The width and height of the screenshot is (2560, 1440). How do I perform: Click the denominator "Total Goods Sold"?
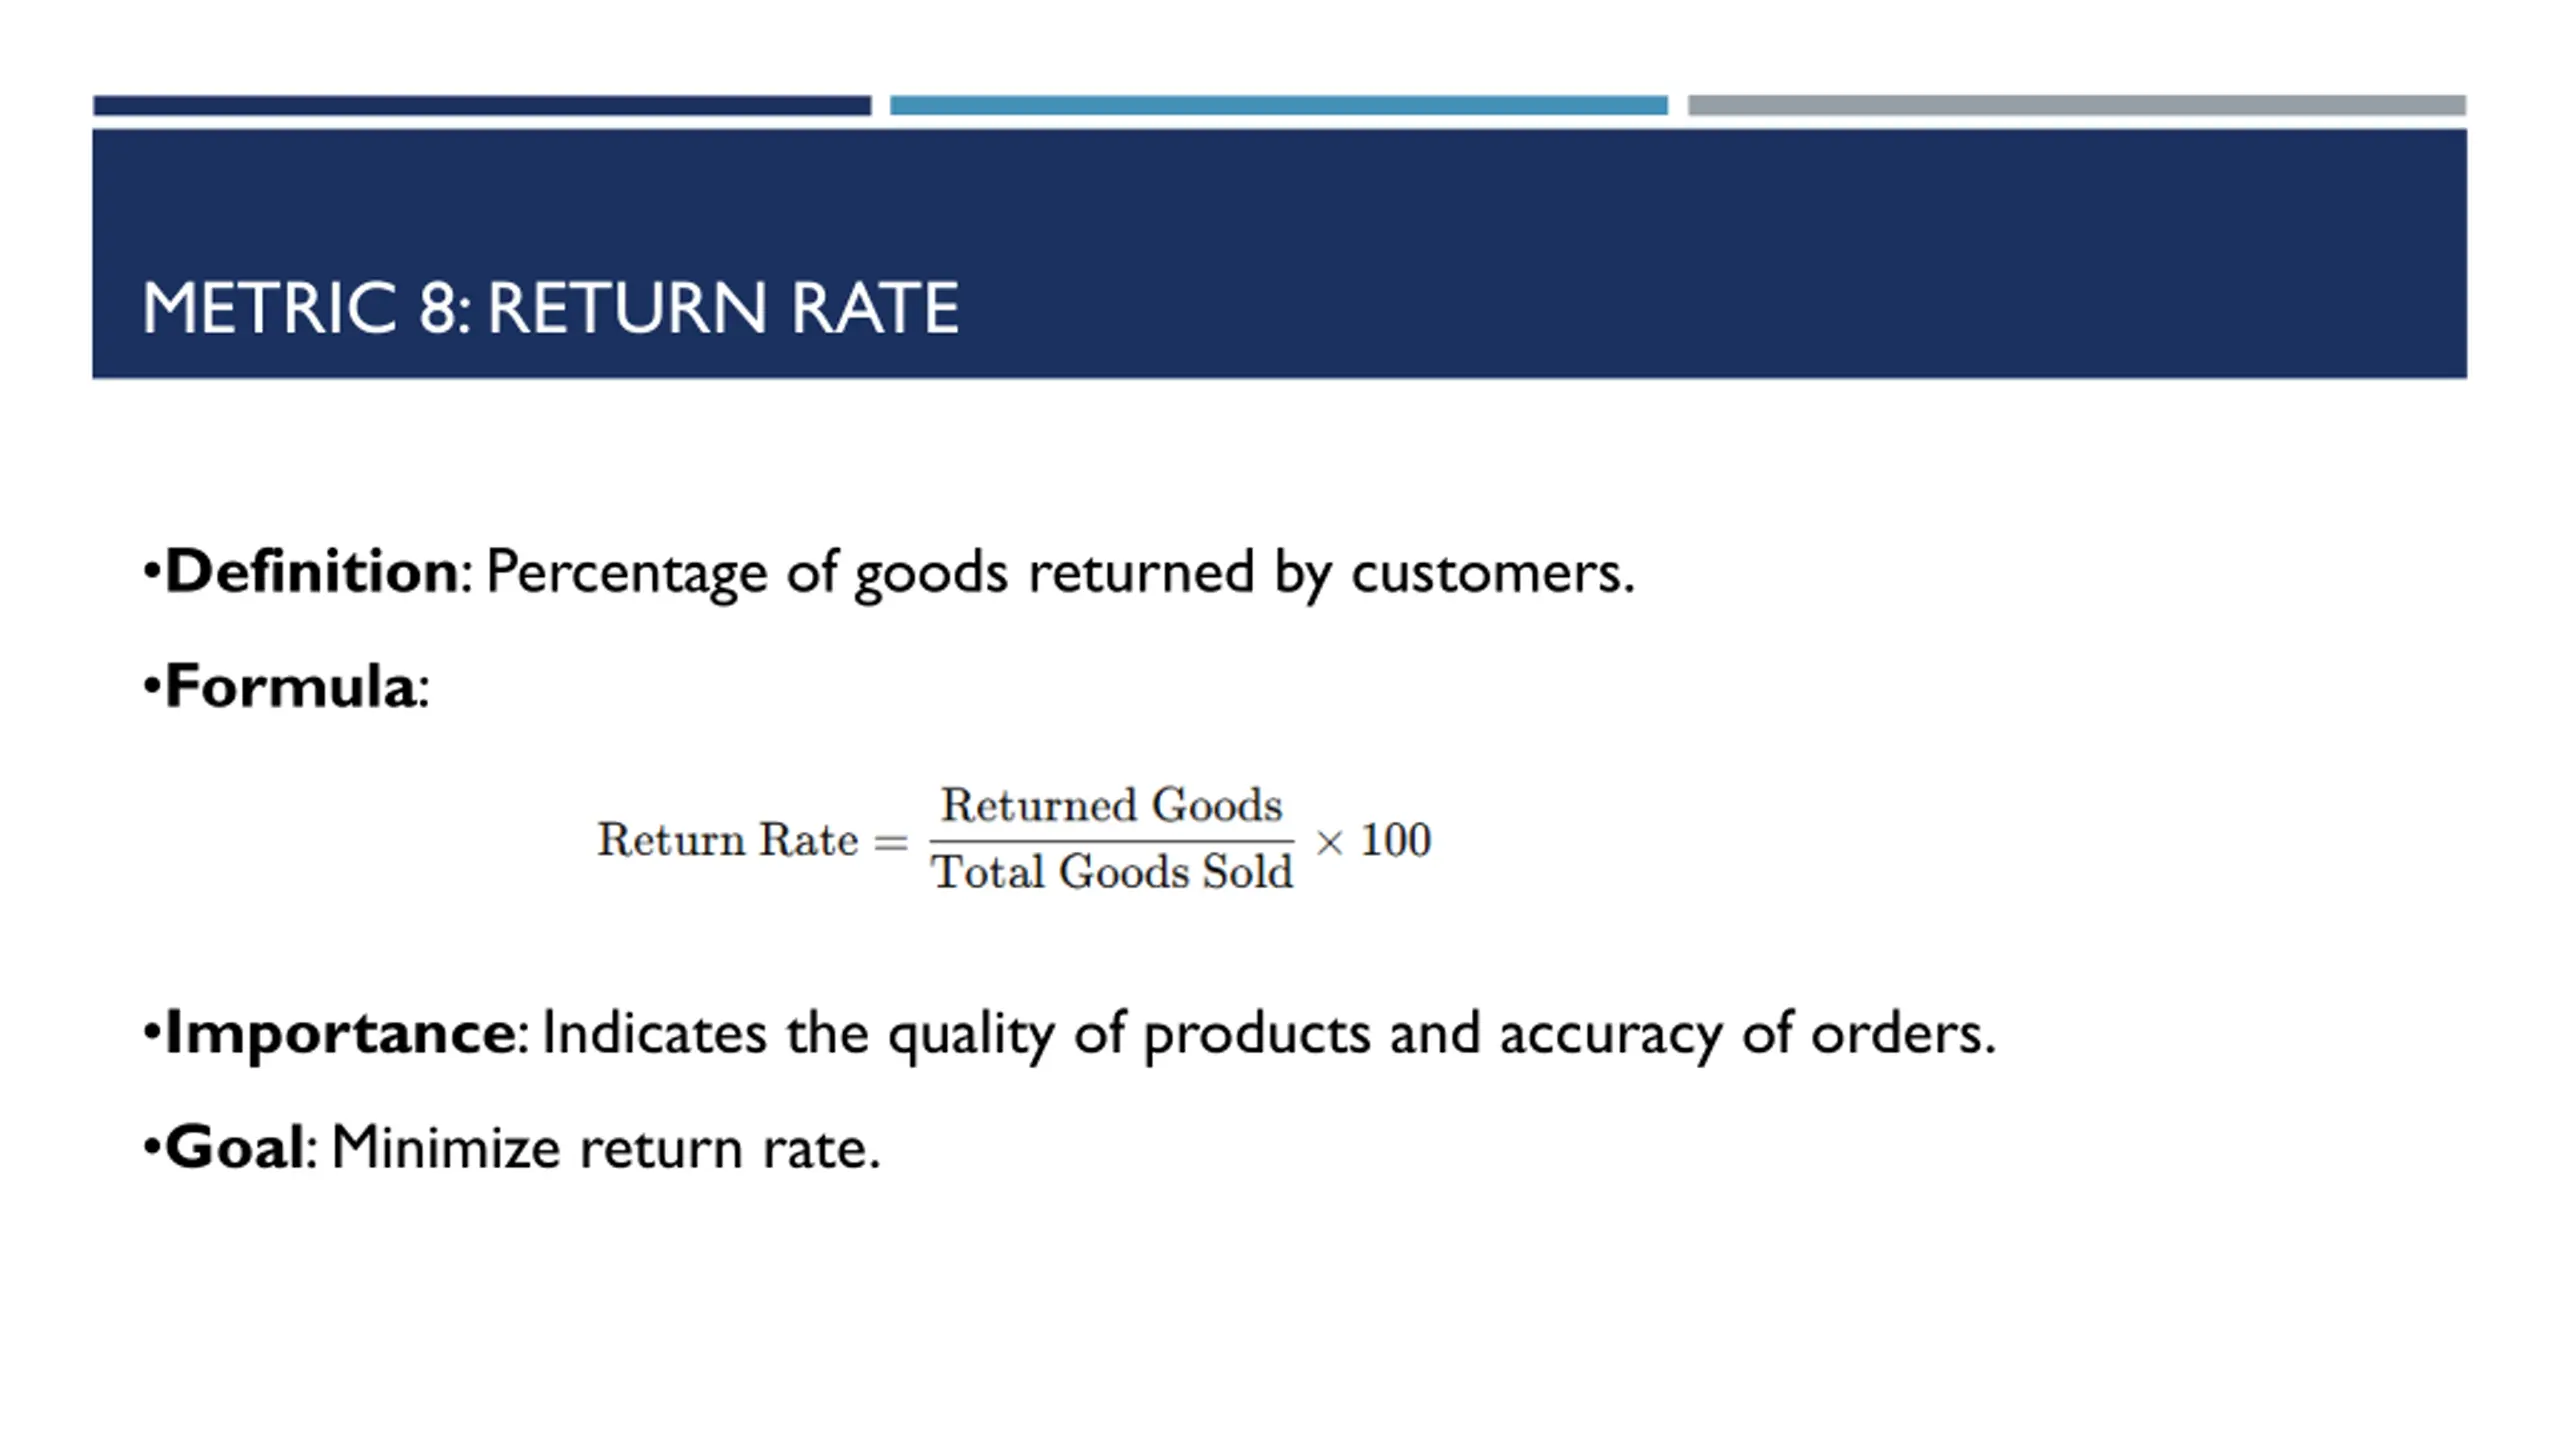coord(1112,871)
